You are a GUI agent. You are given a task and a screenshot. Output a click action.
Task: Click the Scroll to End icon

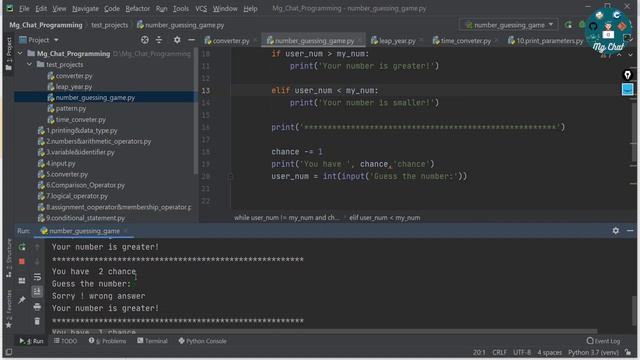tap(37, 291)
